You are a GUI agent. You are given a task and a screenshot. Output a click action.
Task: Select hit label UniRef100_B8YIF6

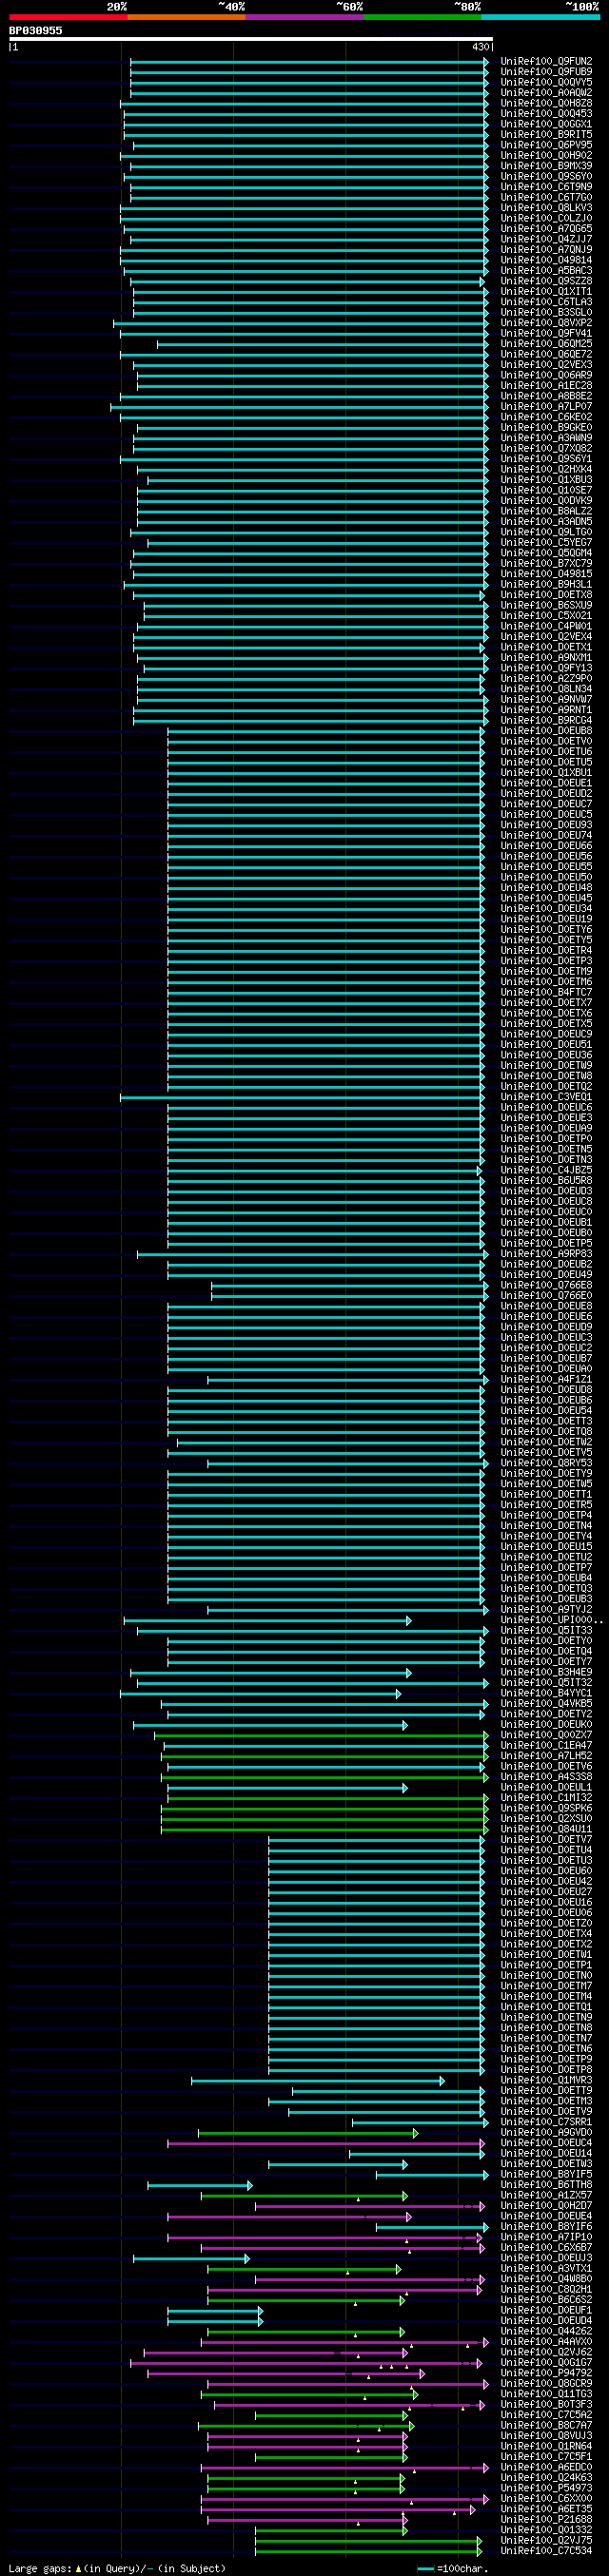tap(546, 2227)
